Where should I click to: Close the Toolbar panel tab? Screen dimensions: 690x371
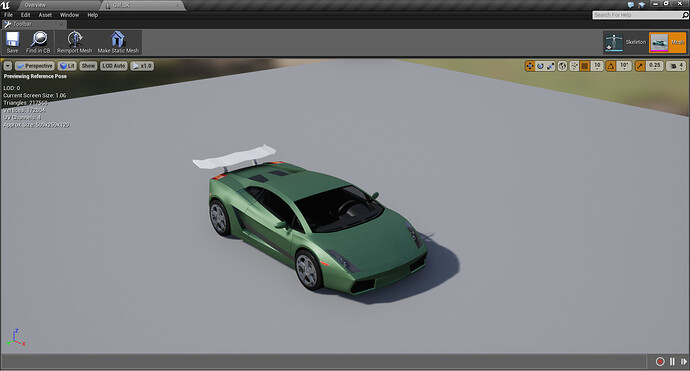click(x=61, y=24)
